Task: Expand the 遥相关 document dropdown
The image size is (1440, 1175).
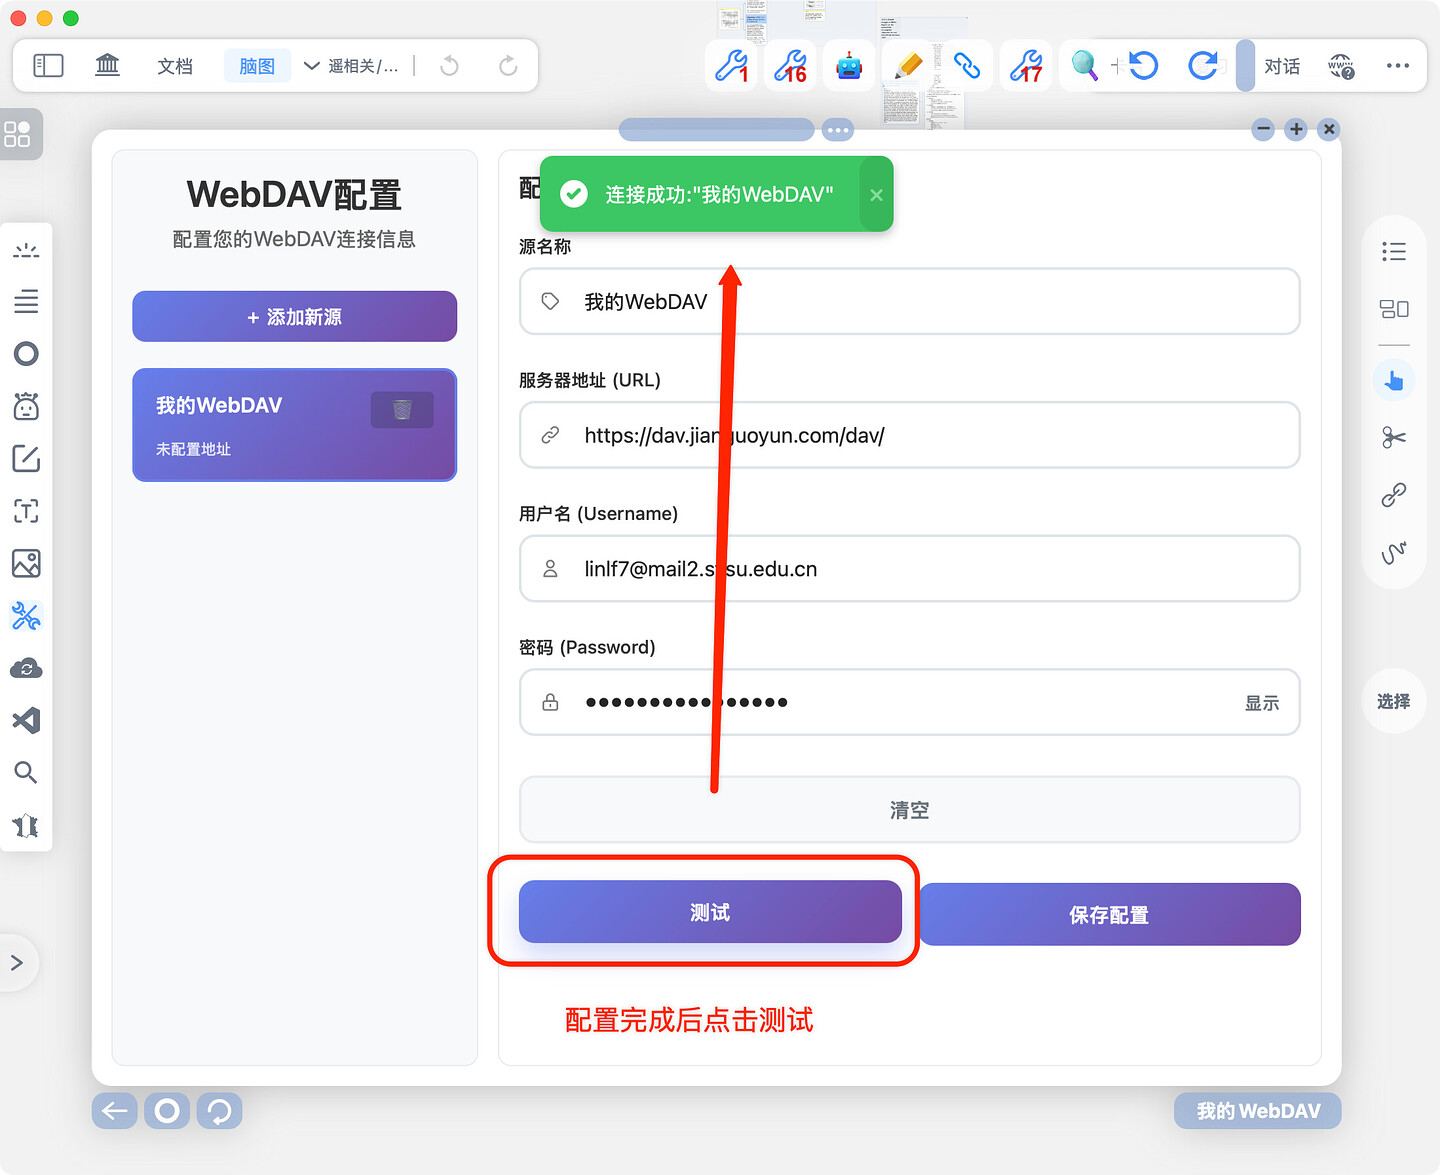Action: [351, 66]
